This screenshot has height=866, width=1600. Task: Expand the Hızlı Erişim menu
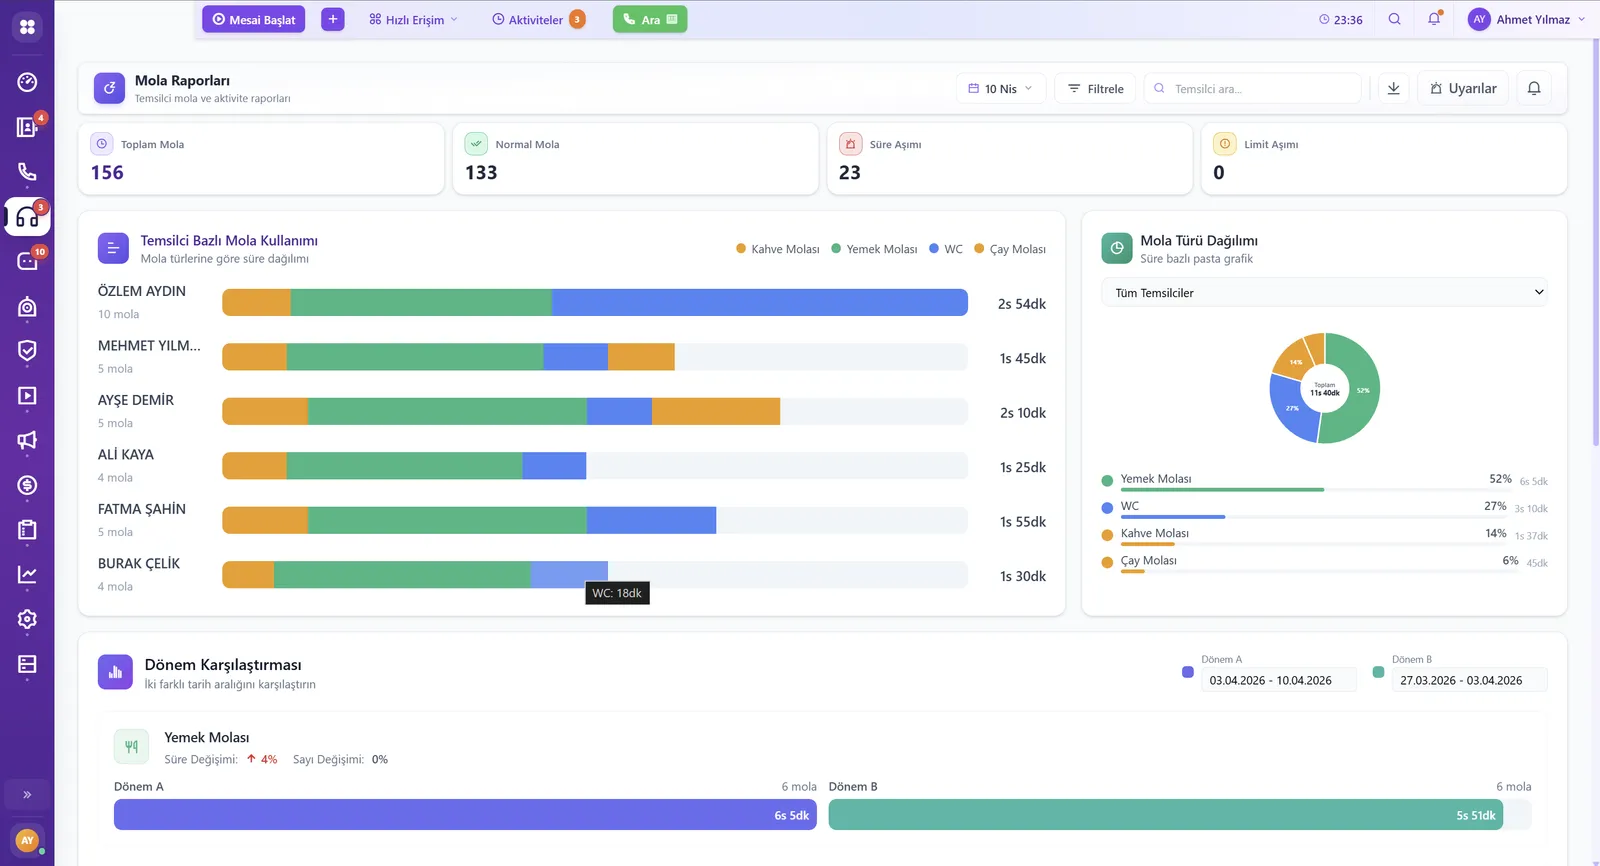[x=412, y=19]
